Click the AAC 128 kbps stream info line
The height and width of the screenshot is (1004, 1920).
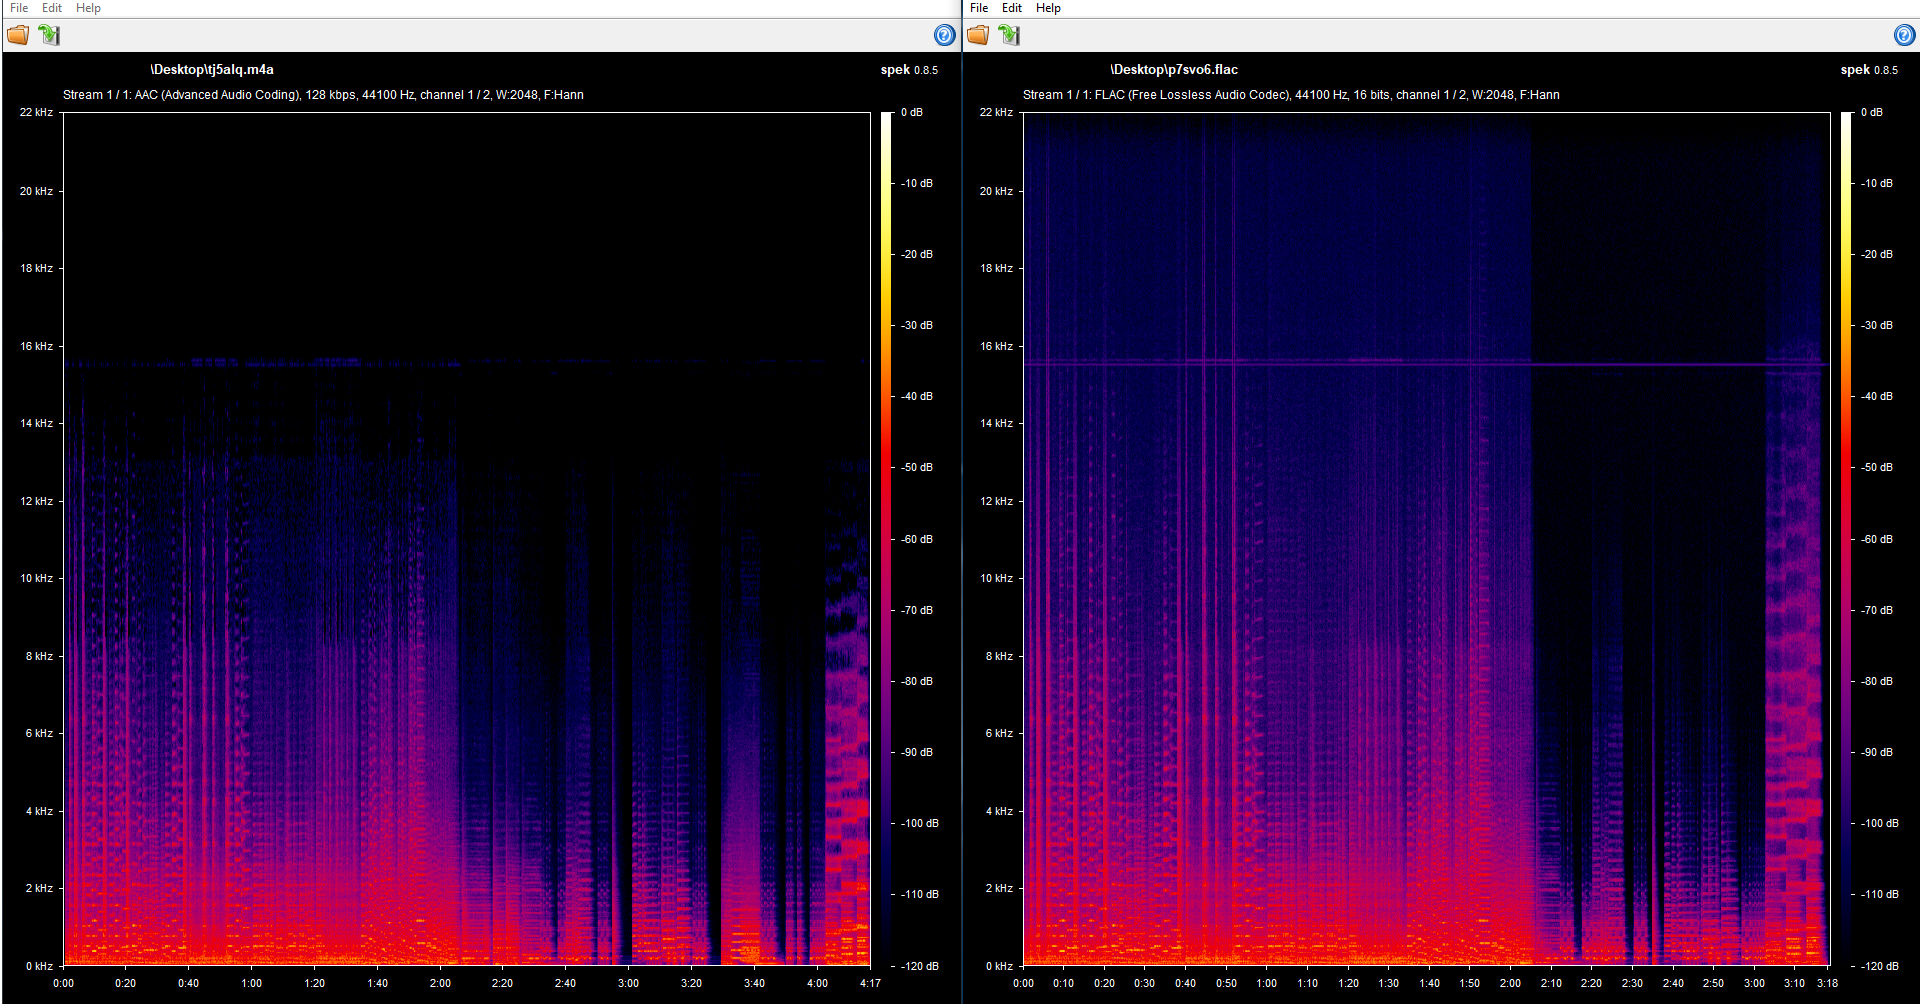(x=323, y=95)
